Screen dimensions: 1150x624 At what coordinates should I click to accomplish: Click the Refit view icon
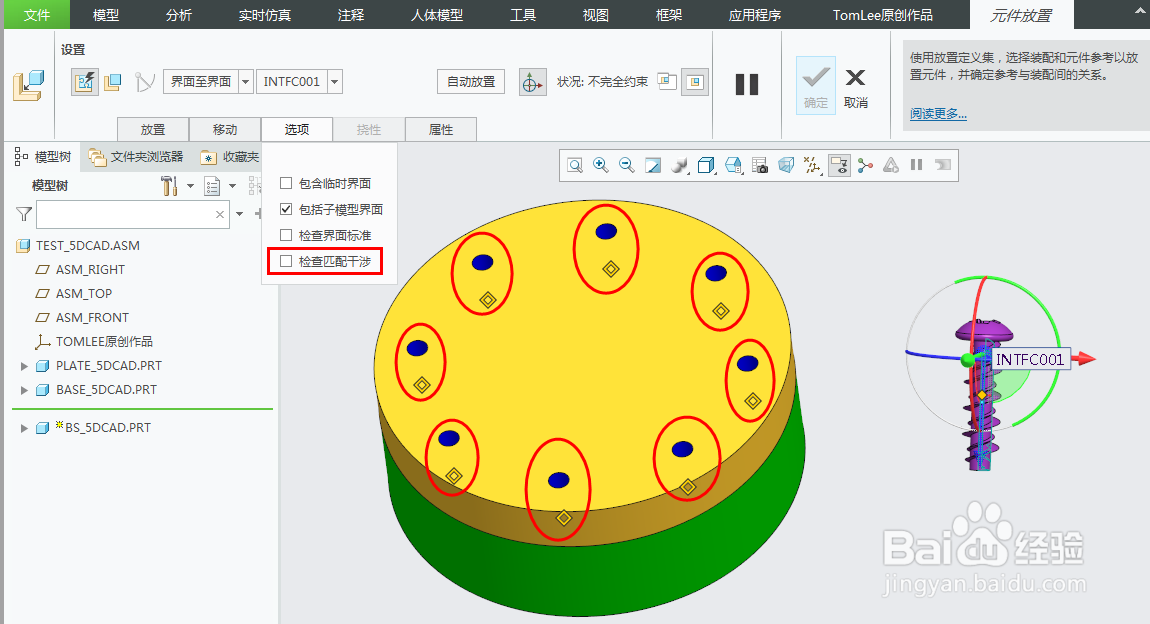(x=575, y=165)
